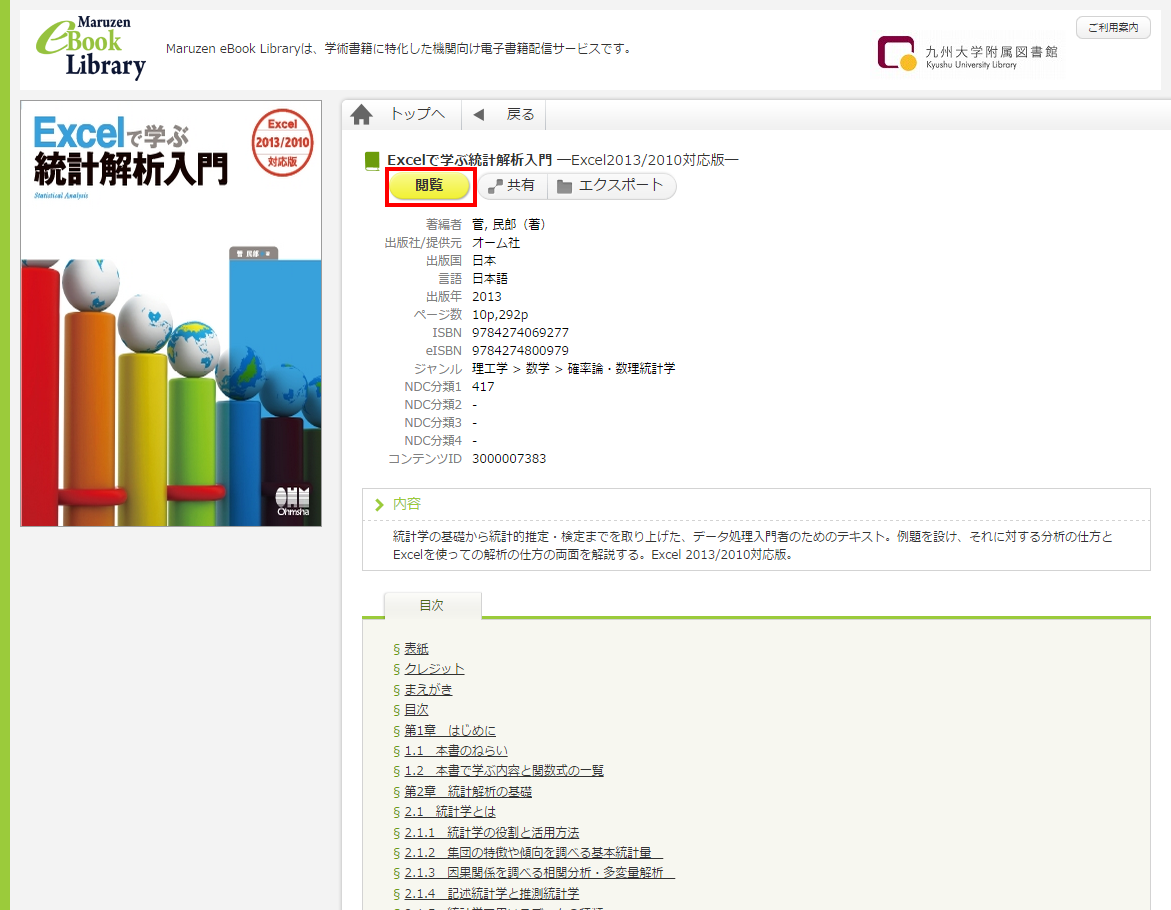The width and height of the screenshot is (1171, 910).
Task: Click the genre text 理工学 > 数学 > 確率論・数理統計学
Action: coord(574,369)
